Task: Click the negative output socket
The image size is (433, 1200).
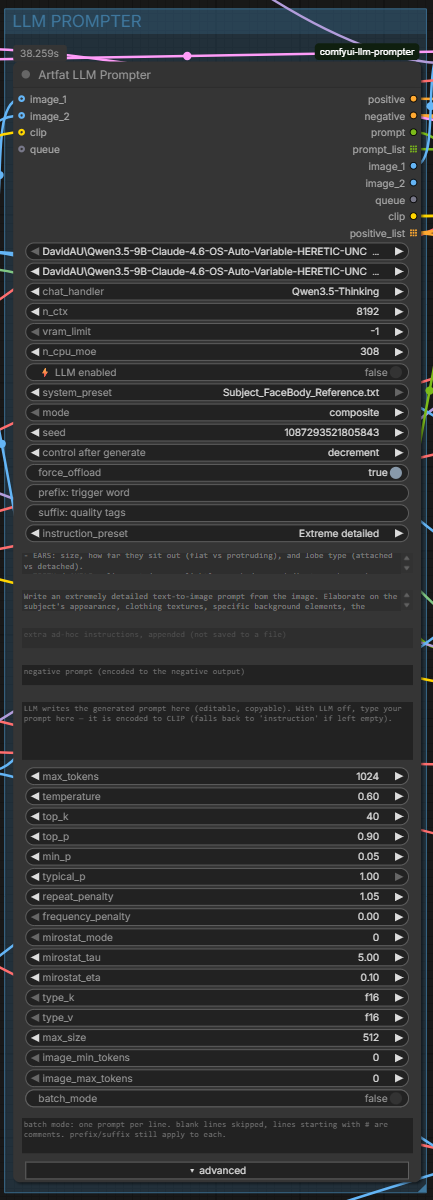Action: pos(414,116)
